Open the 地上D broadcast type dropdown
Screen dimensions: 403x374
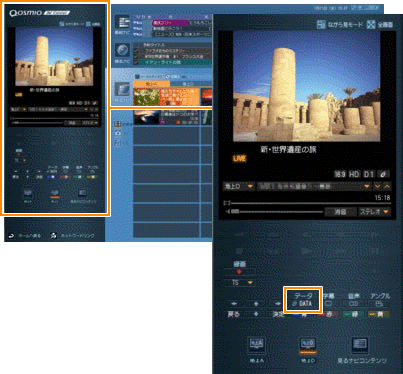[239, 186]
